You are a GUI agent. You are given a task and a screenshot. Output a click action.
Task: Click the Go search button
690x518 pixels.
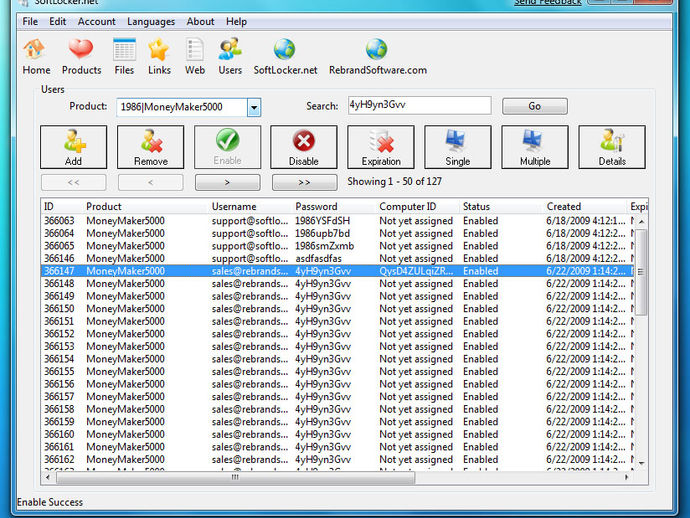coord(535,106)
